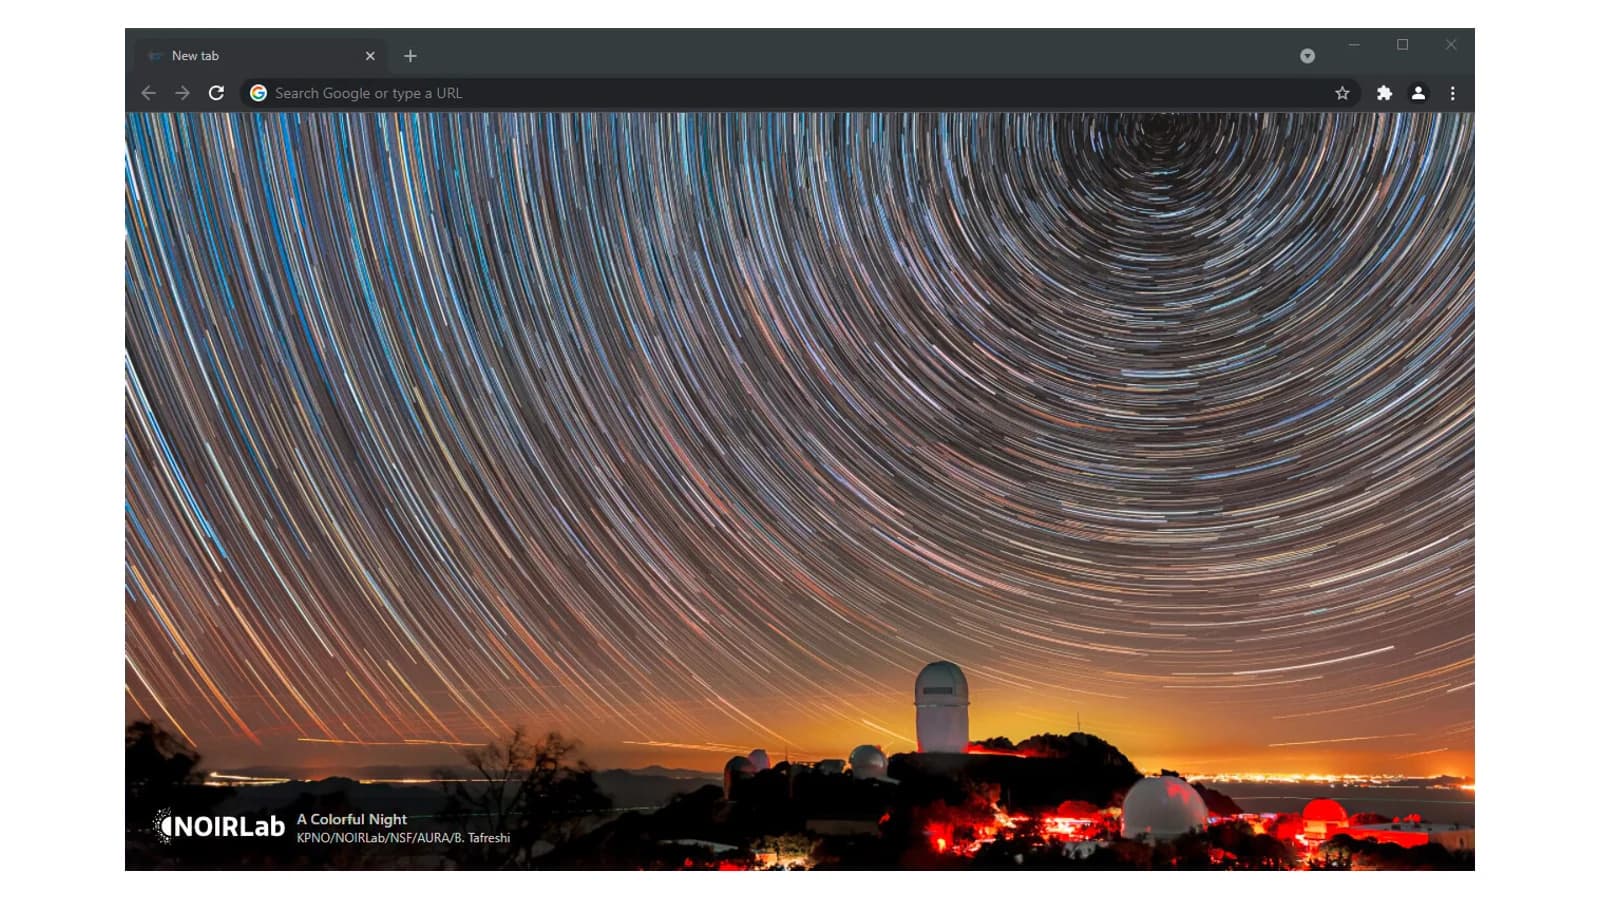The image size is (1600, 900).
Task: Click the KPNO/NOIRLab/NSF/AURA/B. Tafreshi credit text
Action: point(403,838)
